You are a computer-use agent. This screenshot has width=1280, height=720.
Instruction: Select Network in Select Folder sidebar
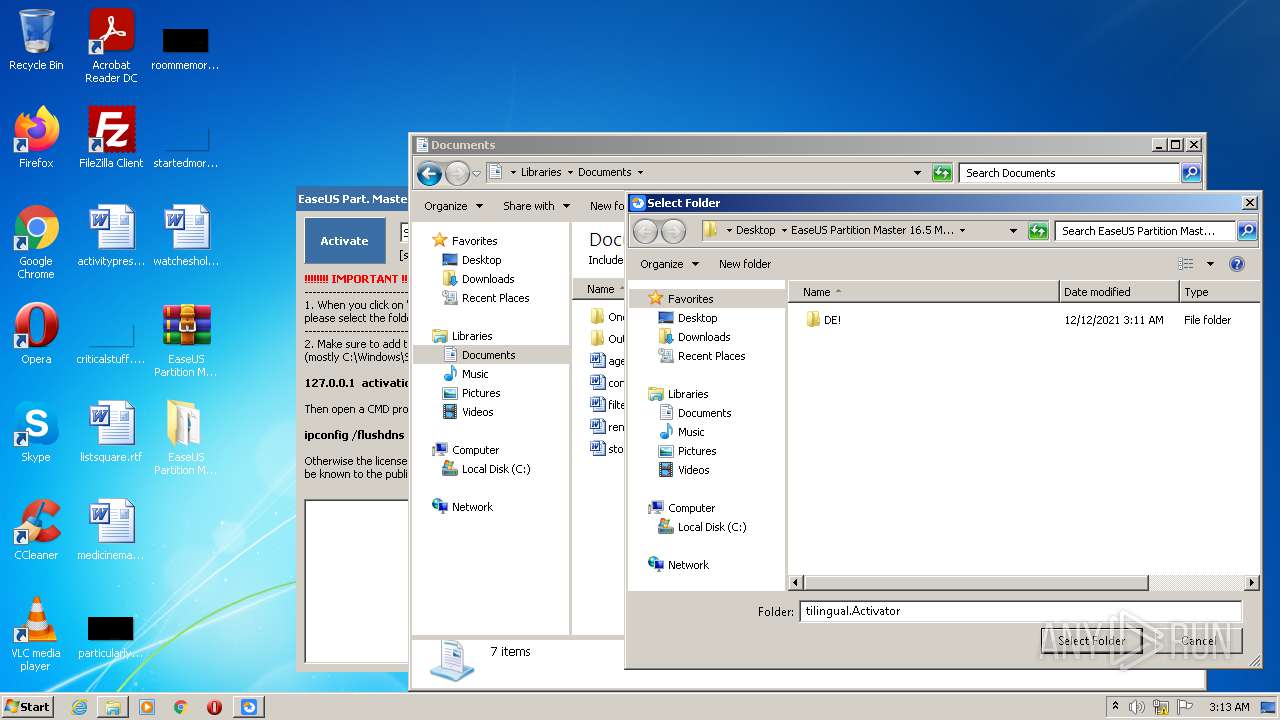(688, 565)
